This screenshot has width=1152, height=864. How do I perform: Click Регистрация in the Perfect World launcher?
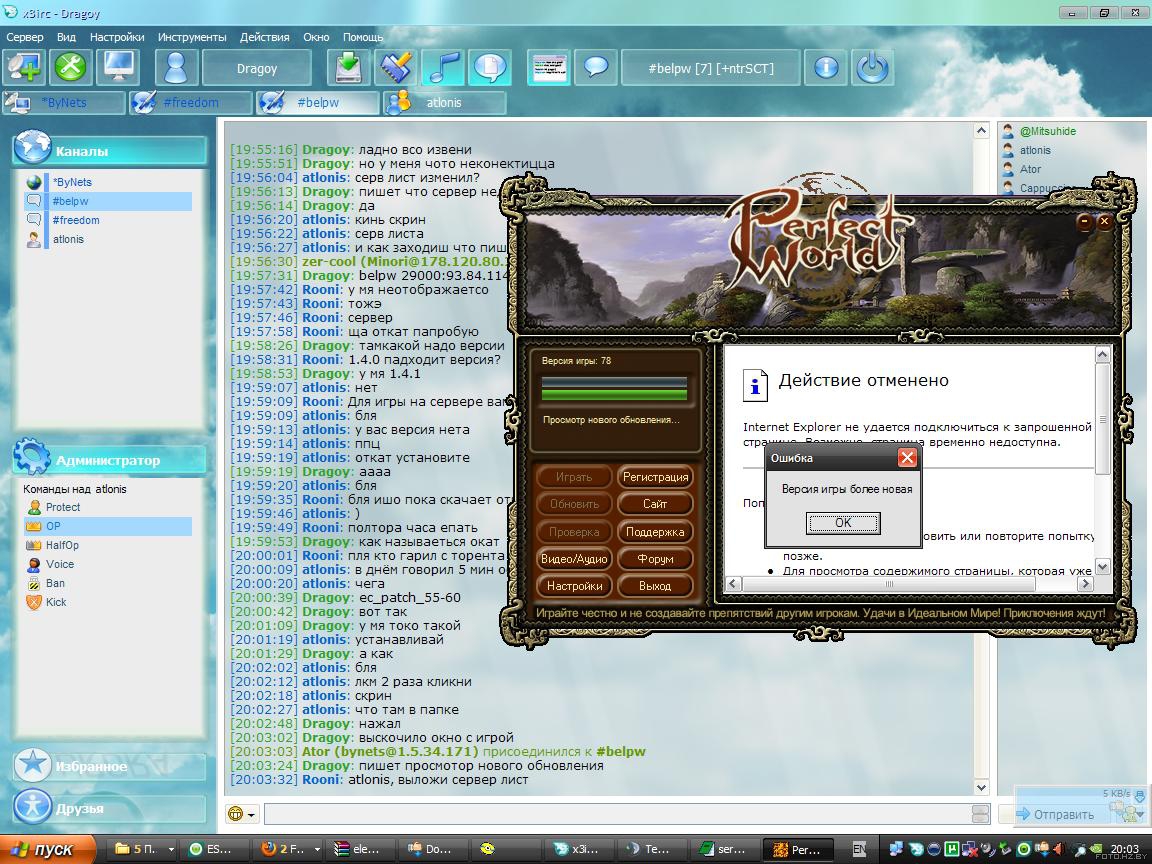coord(655,477)
